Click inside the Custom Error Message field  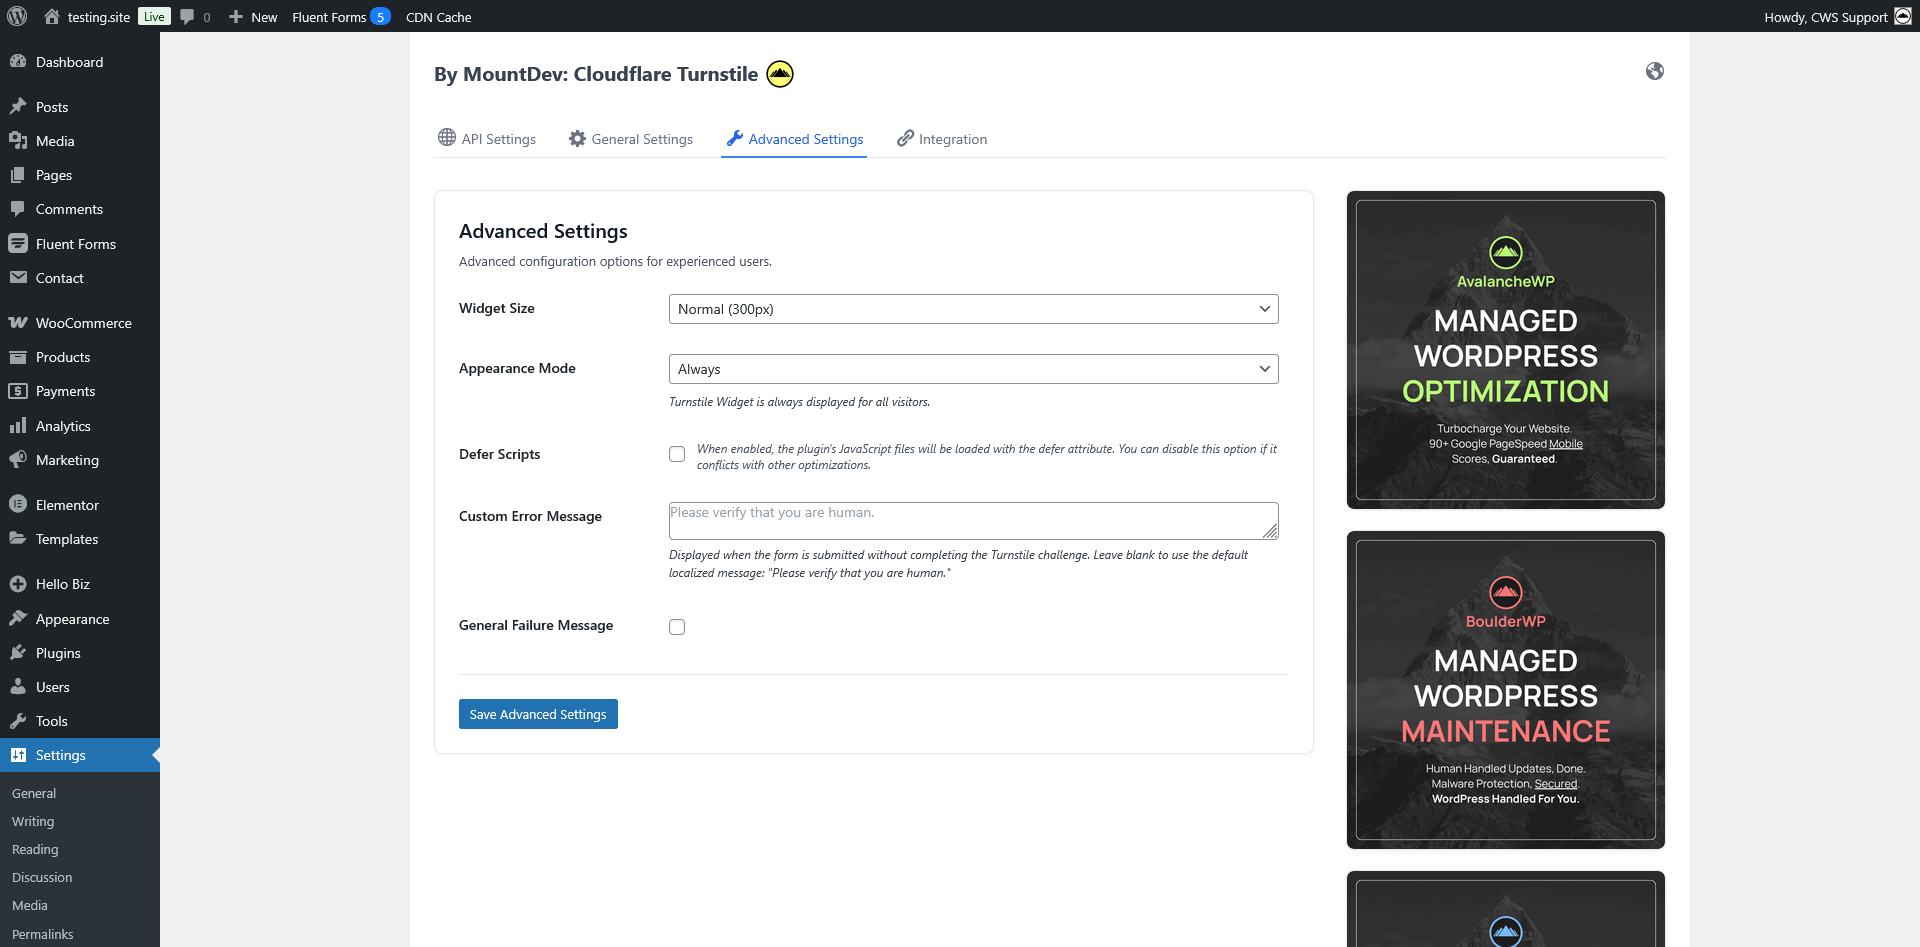[973, 520]
